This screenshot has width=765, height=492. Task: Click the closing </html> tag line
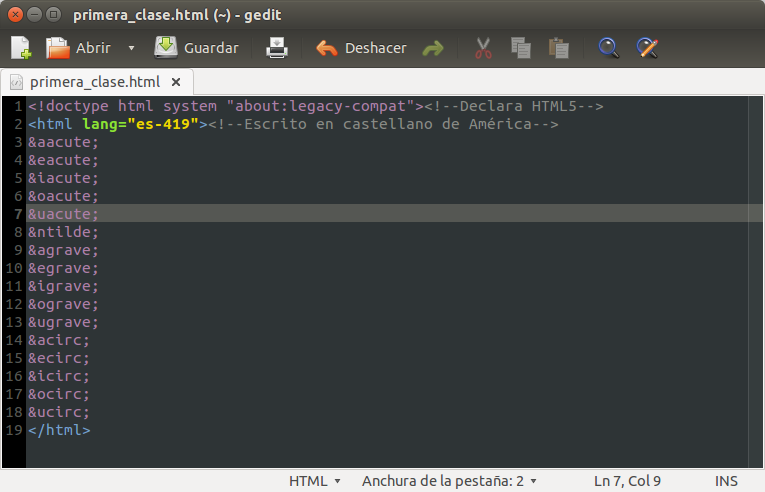point(59,430)
